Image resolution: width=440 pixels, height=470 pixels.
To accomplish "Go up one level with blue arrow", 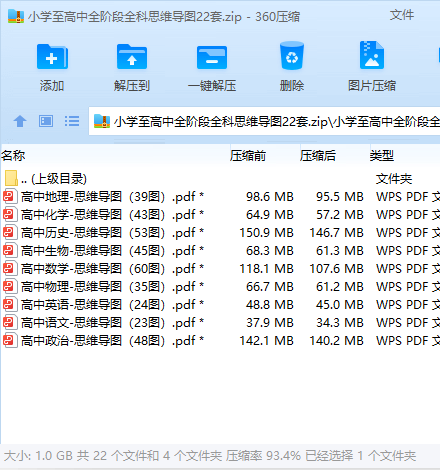I will click(x=20, y=121).
